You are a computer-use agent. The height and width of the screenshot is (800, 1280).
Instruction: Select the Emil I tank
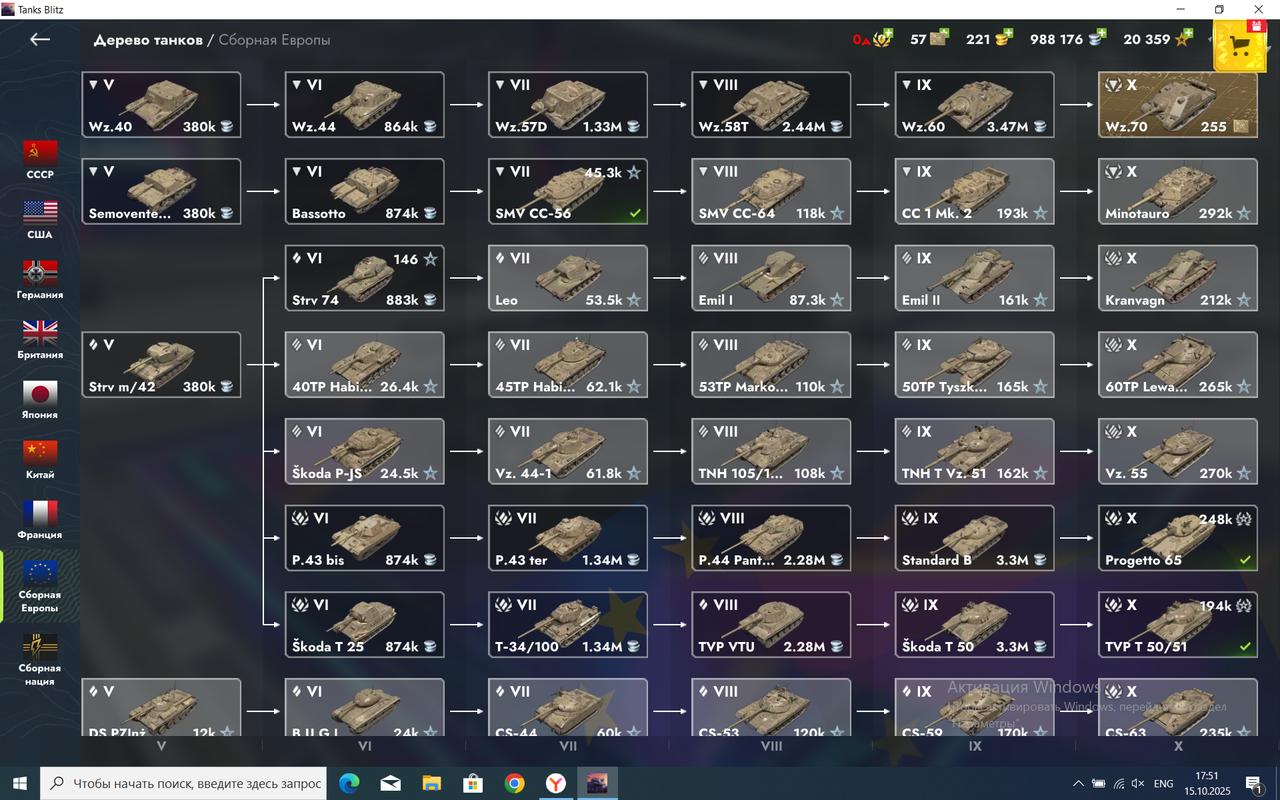pyautogui.click(x=771, y=278)
